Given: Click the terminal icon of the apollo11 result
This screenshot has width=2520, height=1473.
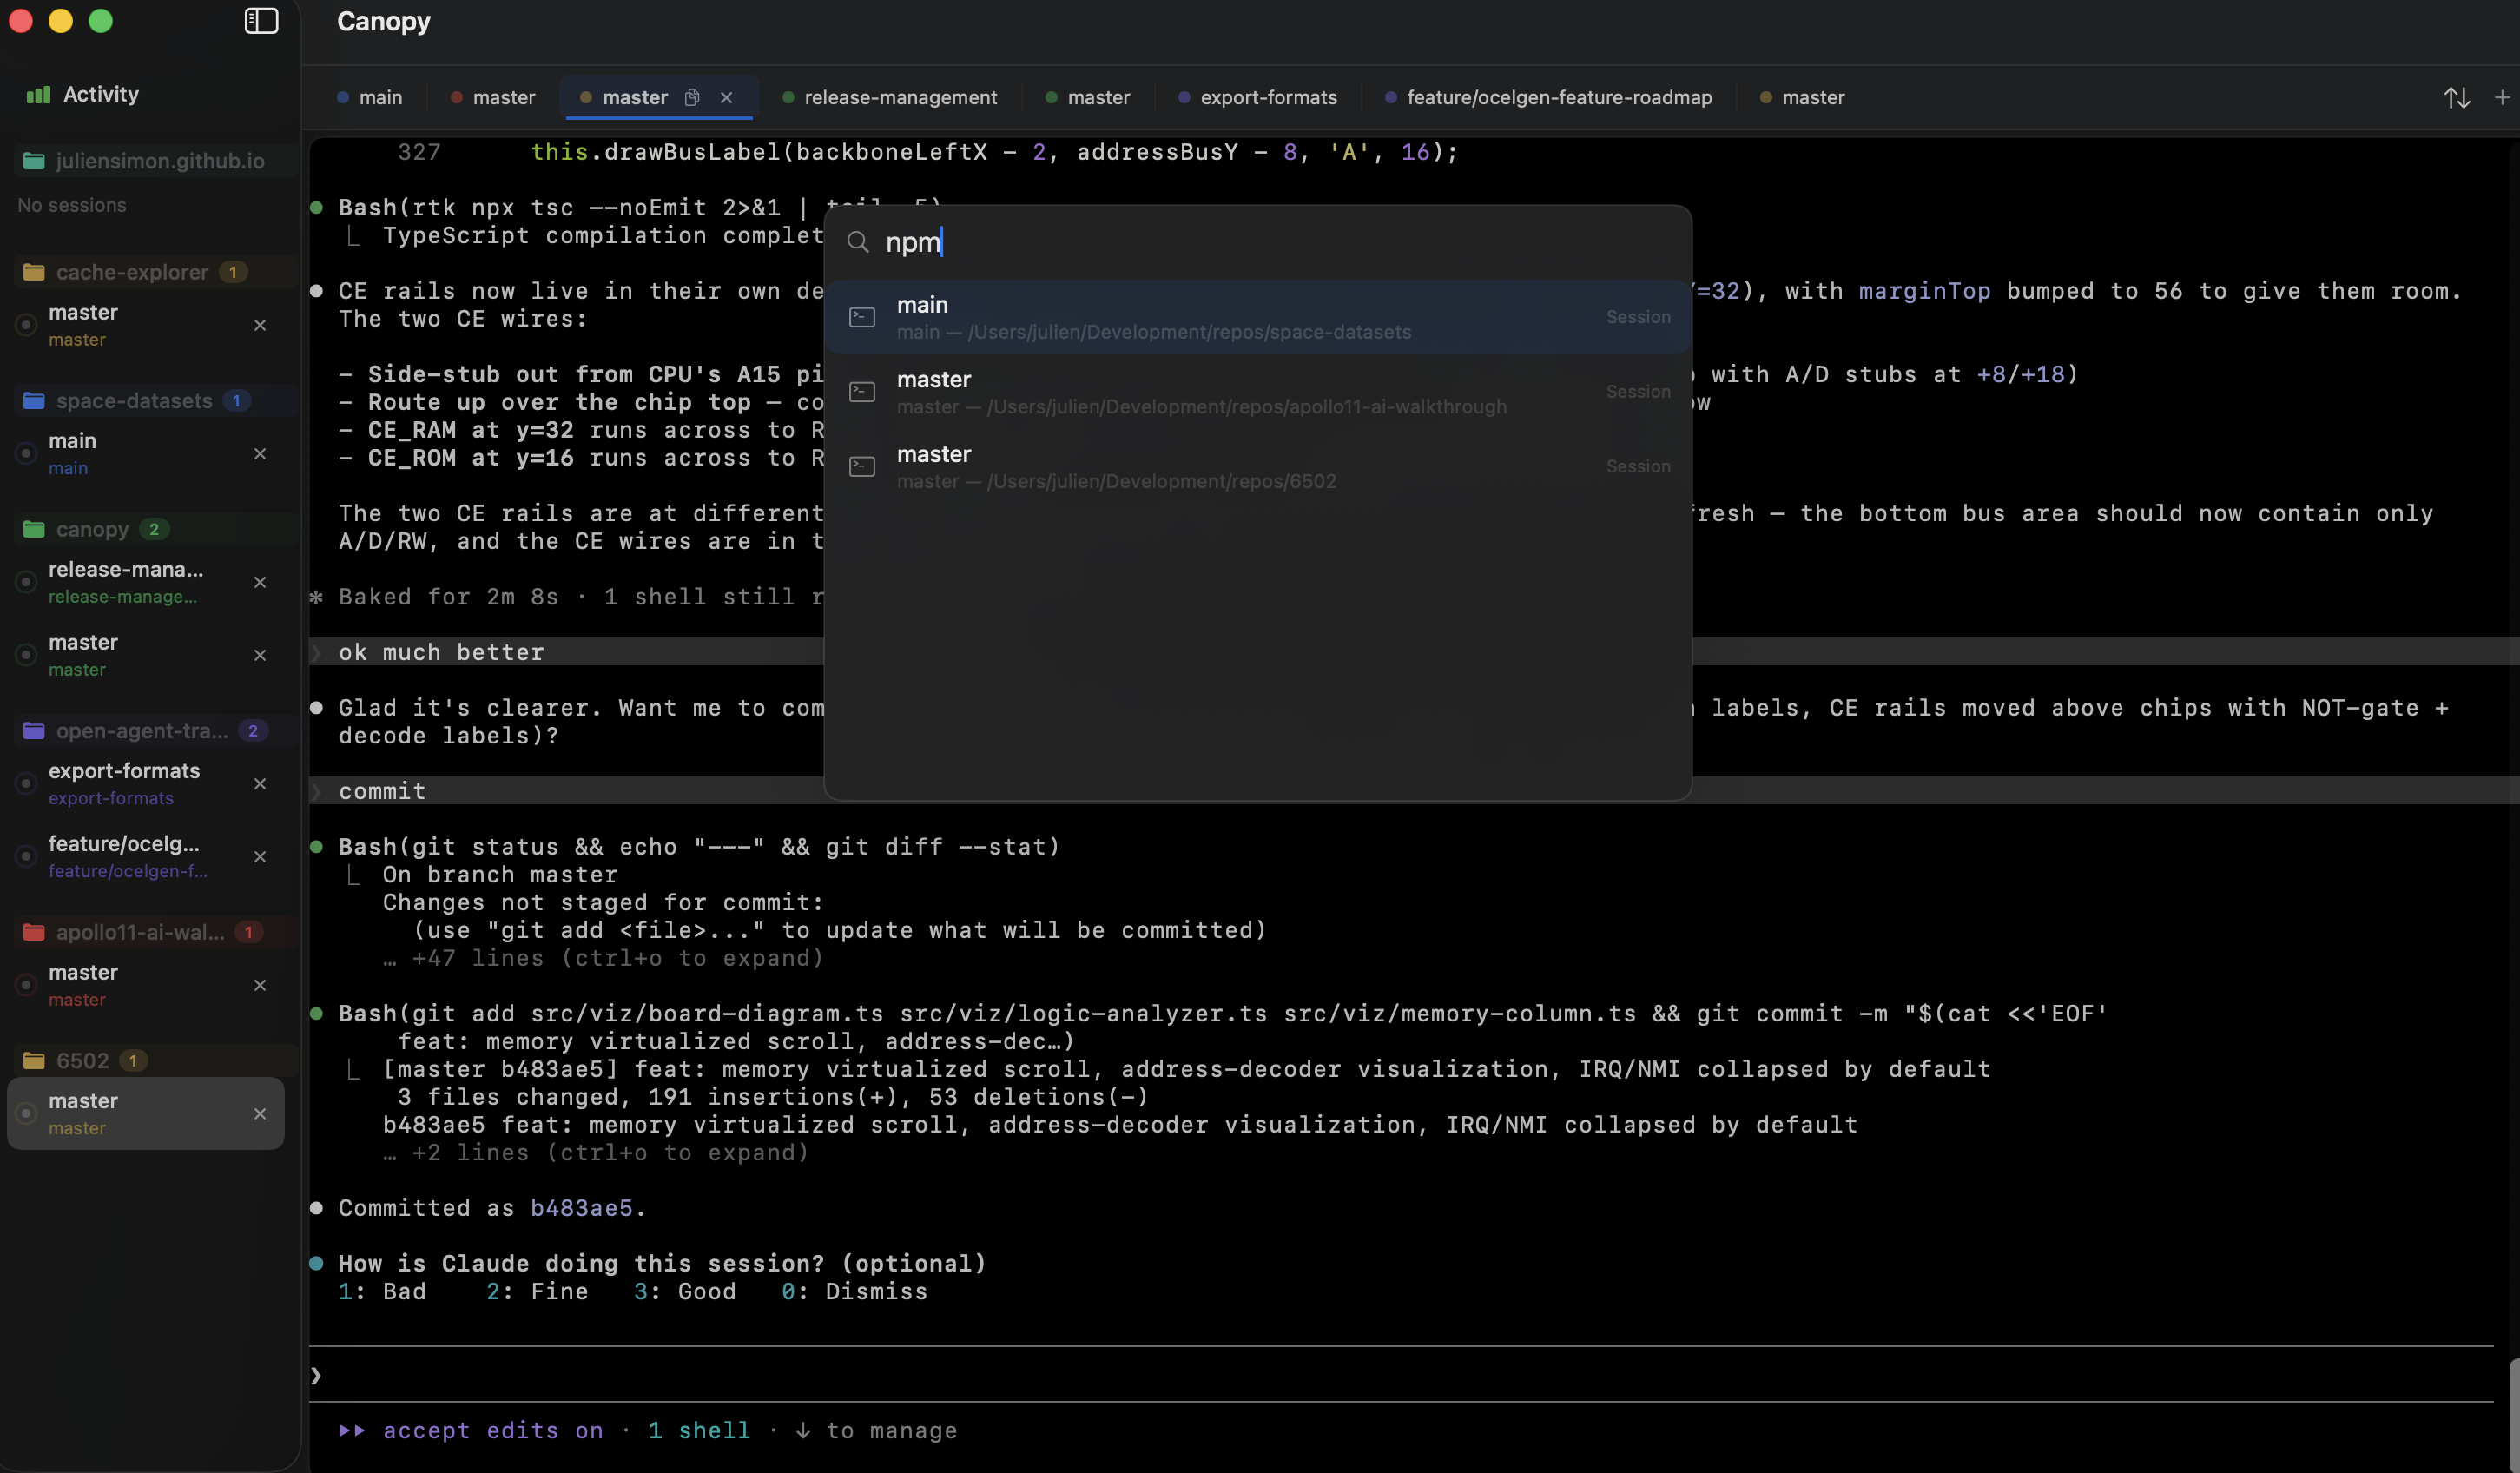Looking at the screenshot, I should (x=862, y=392).
